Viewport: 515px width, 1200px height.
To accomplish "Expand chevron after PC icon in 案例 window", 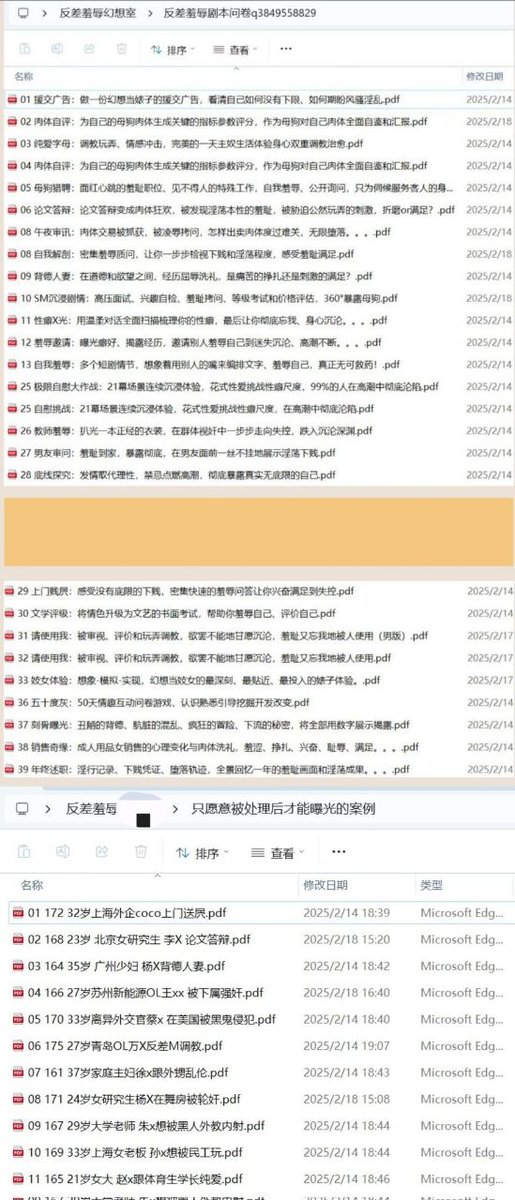I will (49, 808).
